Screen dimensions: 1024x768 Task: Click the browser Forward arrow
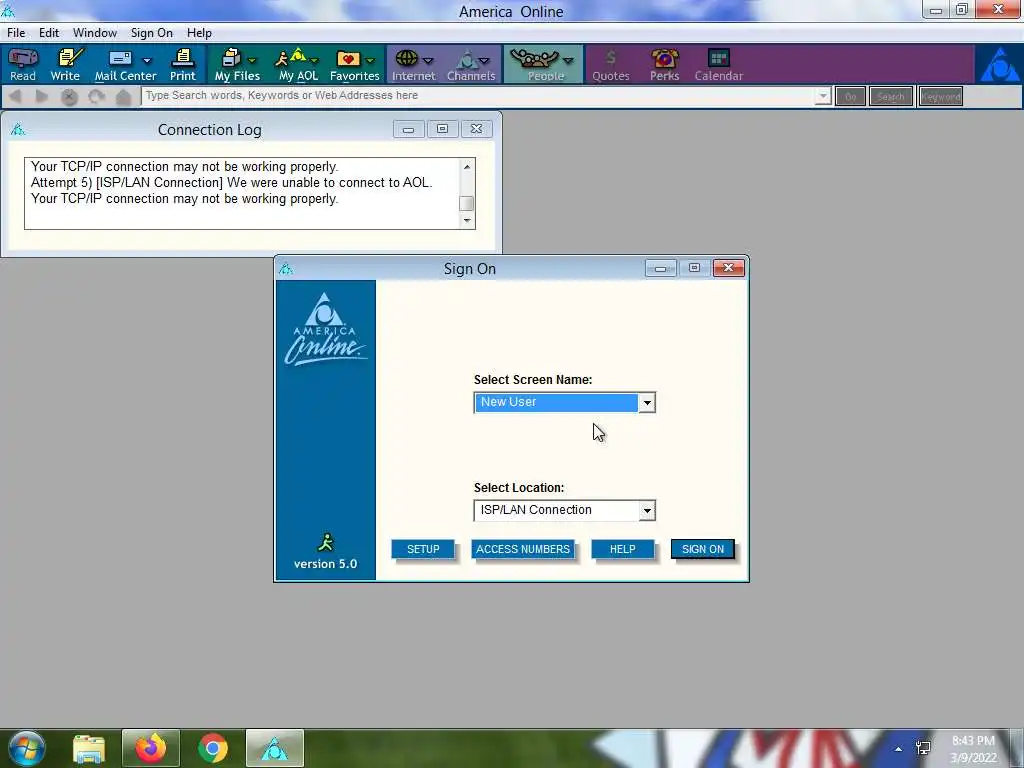42,97
